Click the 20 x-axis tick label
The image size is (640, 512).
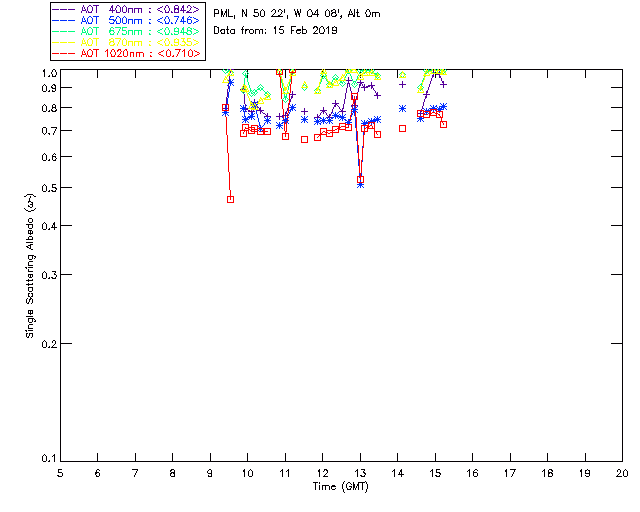[622, 474]
